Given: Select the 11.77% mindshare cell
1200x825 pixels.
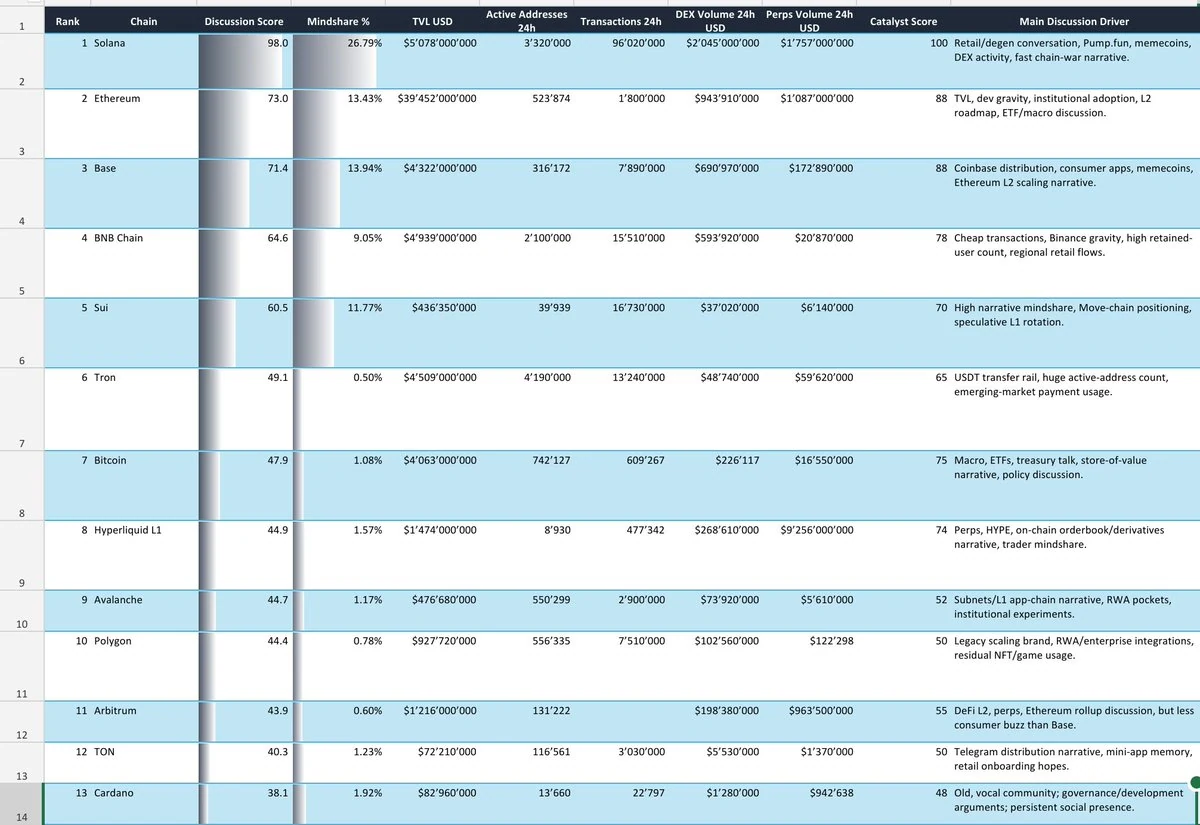Looking at the screenshot, I should (339, 333).
